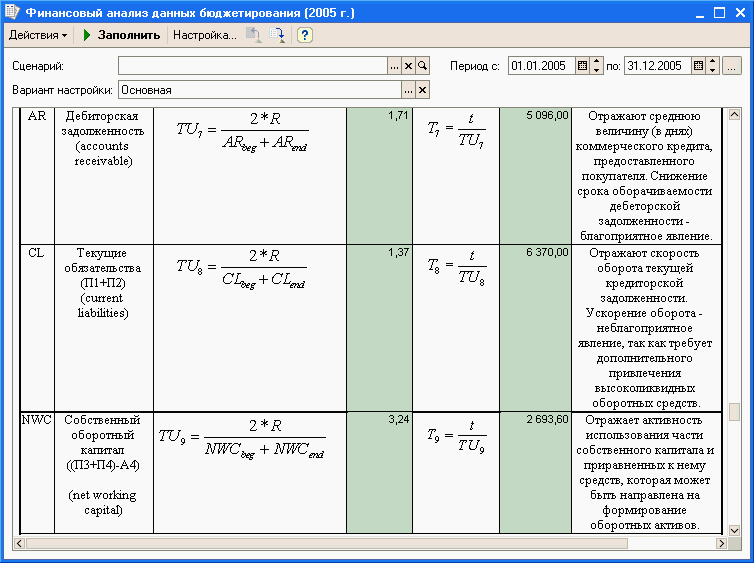
Task: Decrease period start date with down arrow
Action: 596,70
